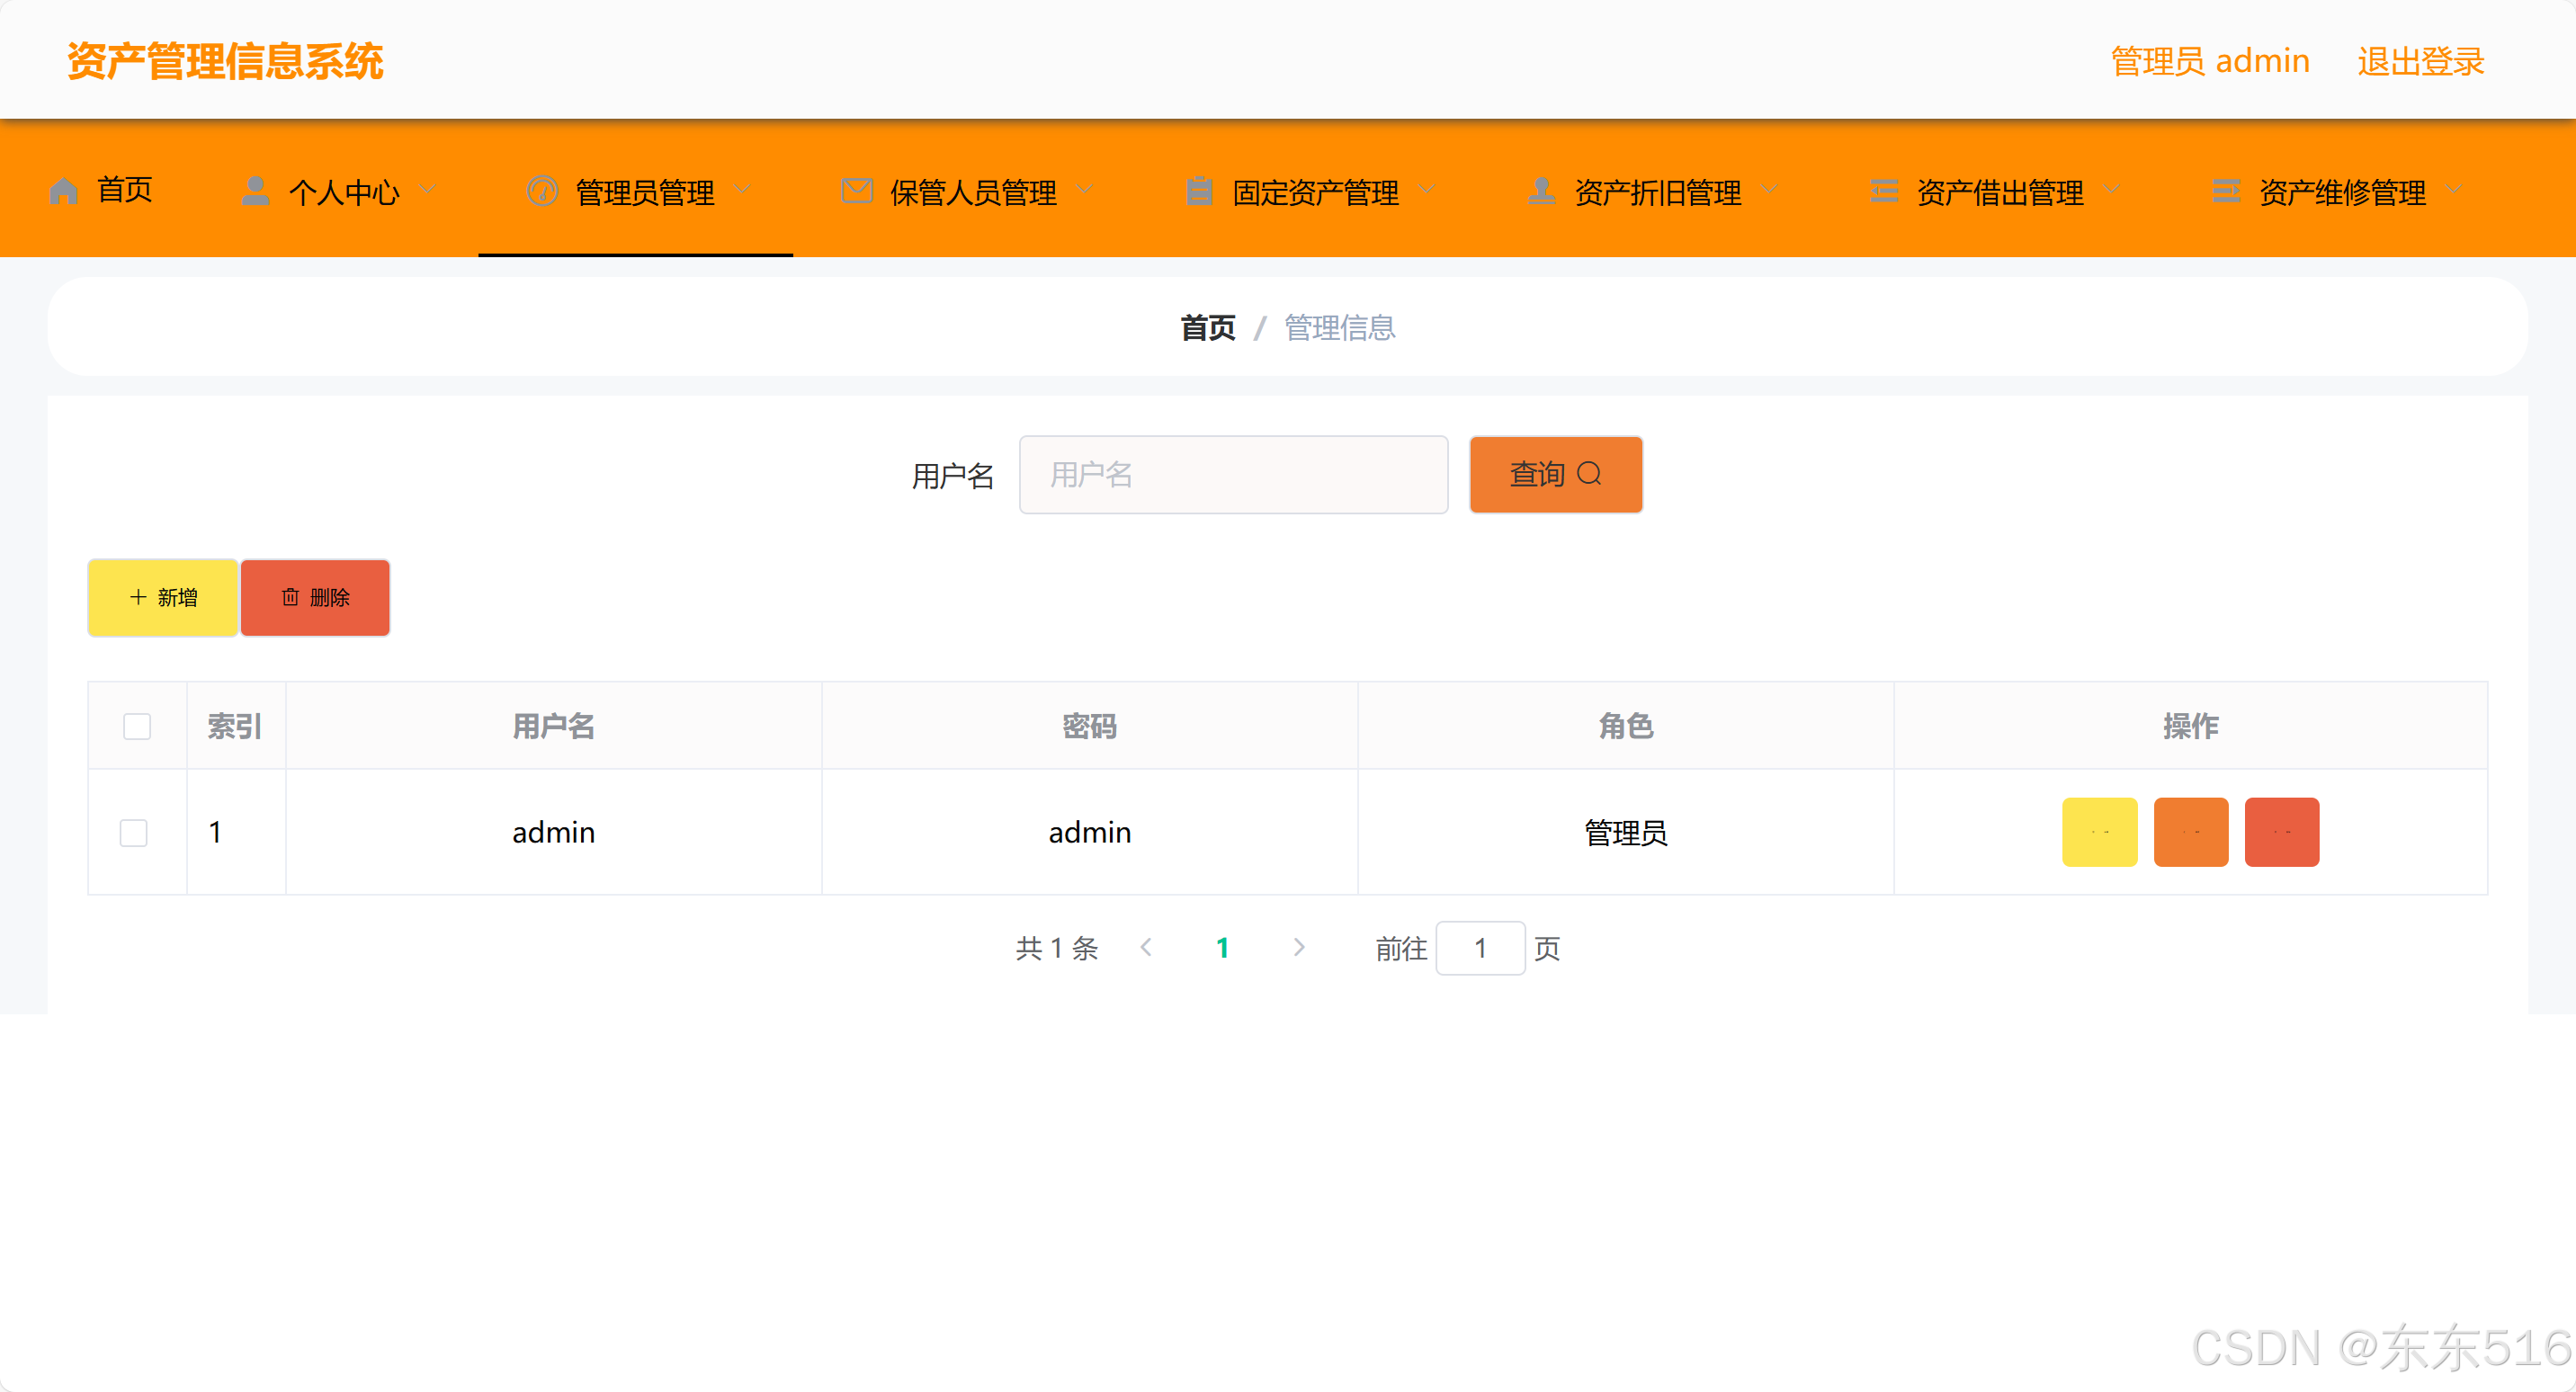Click the yellow action button in admin row

click(2099, 832)
